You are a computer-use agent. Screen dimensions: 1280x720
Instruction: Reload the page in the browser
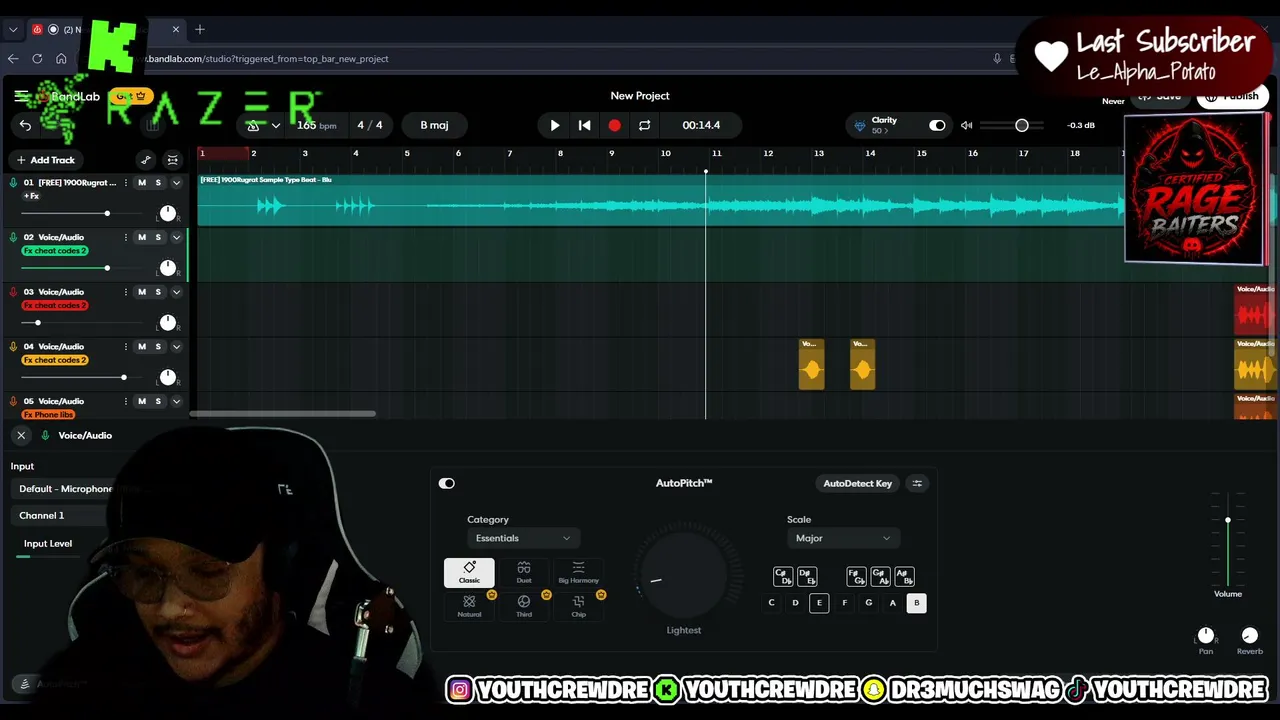[x=37, y=59]
